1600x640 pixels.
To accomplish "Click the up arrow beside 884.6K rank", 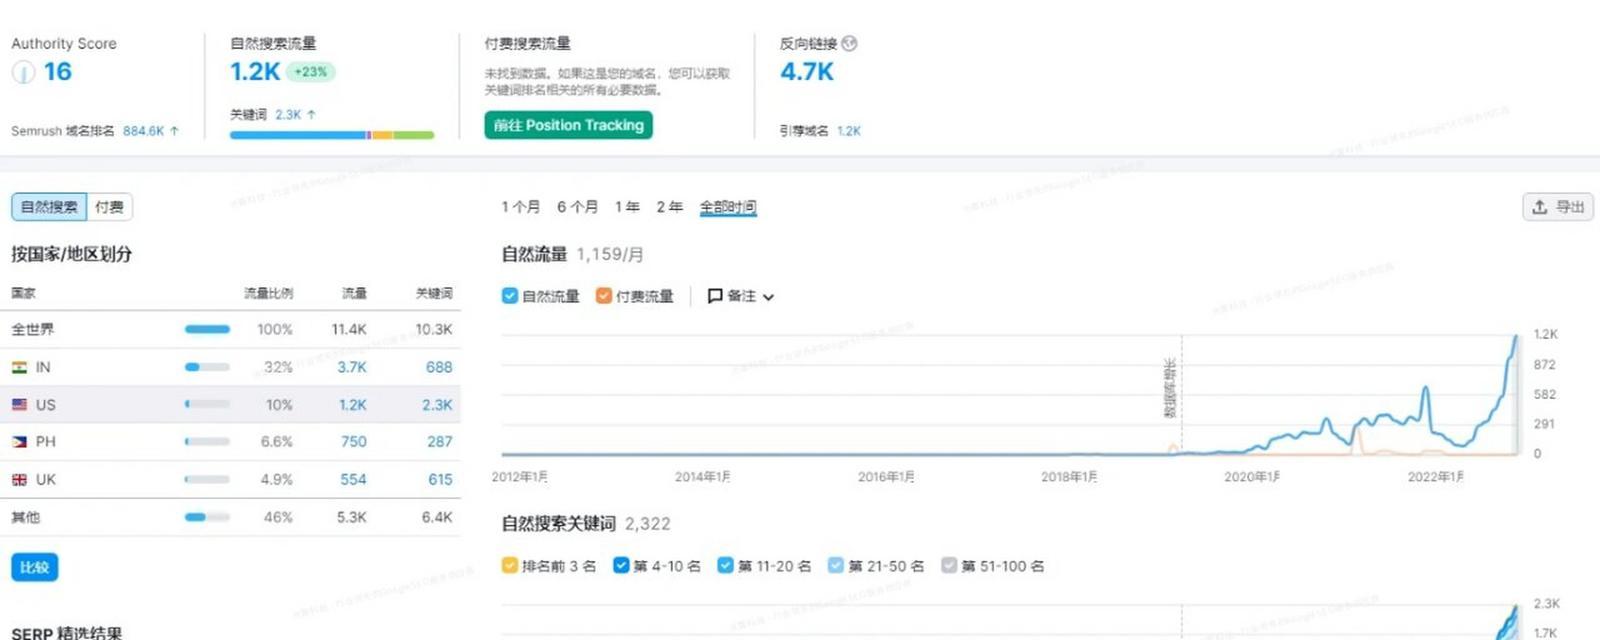I will tap(175, 131).
